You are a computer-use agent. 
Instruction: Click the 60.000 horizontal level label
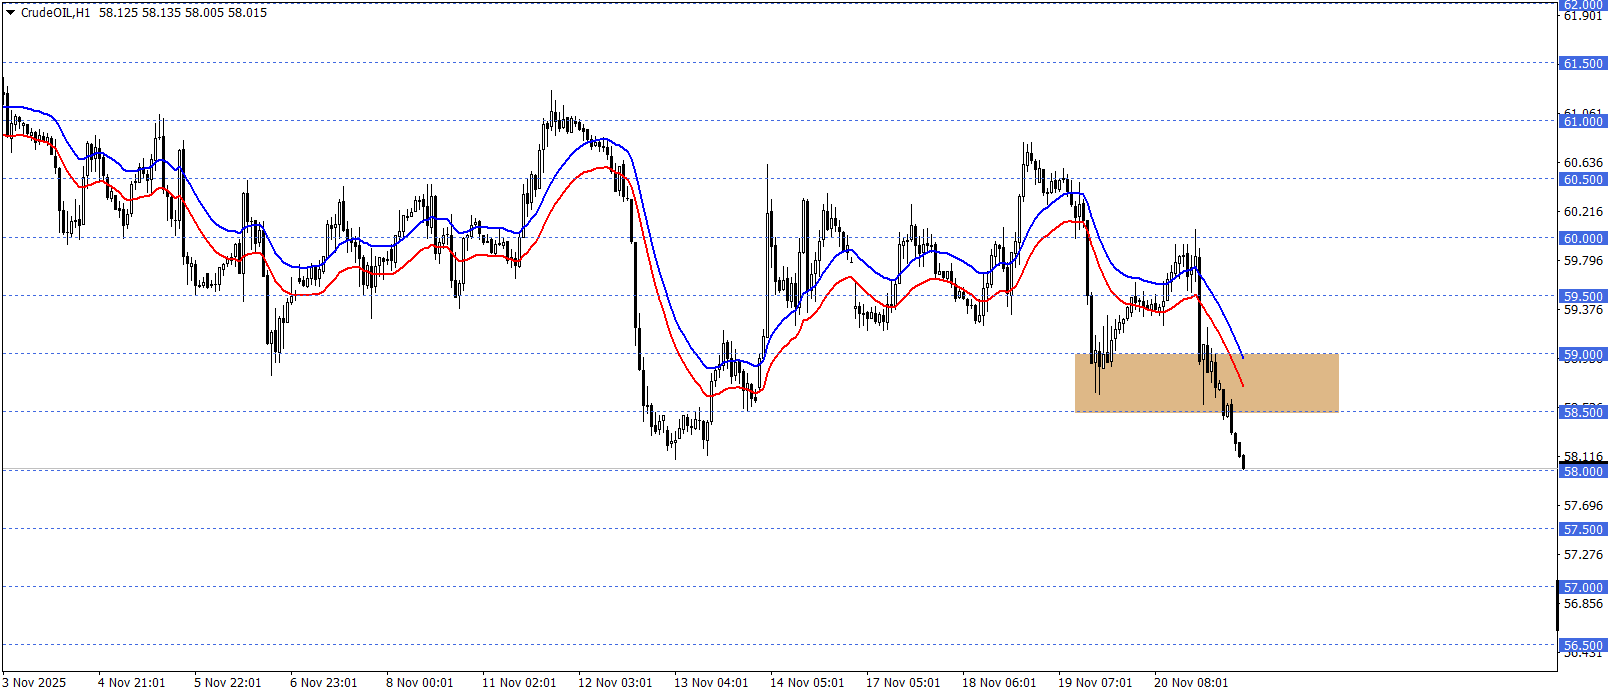(1582, 238)
